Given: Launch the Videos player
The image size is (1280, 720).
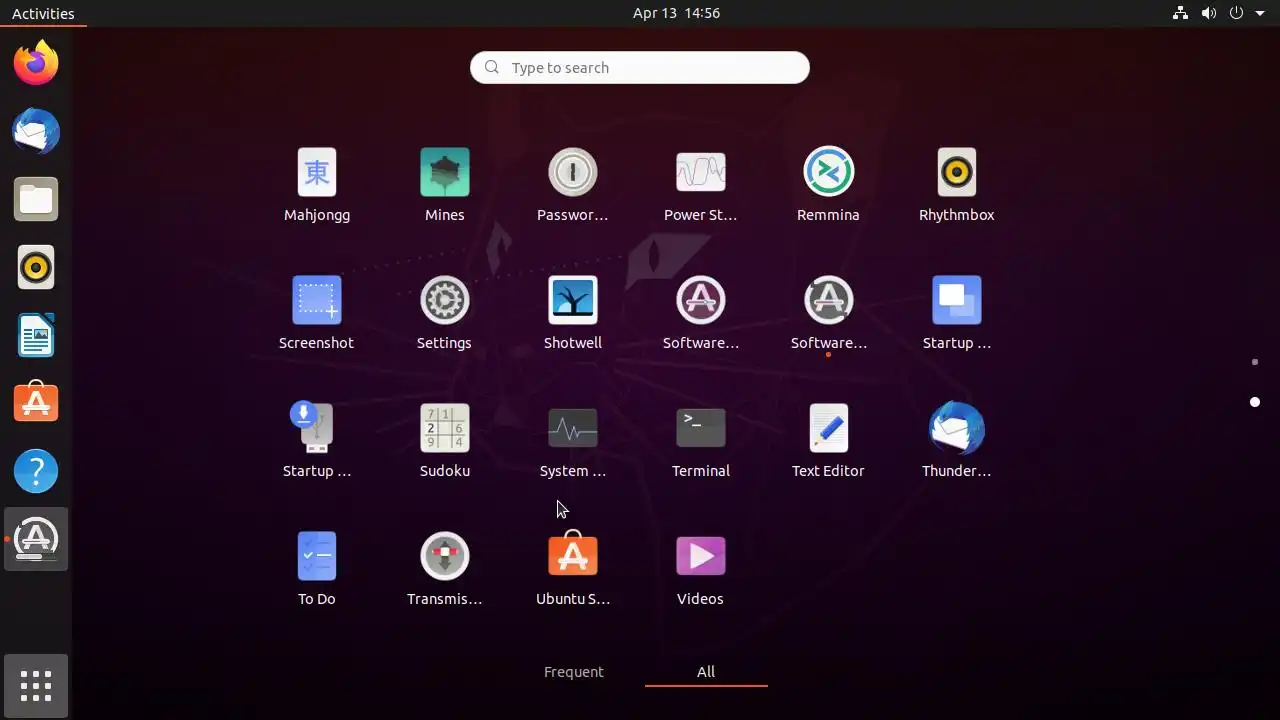Looking at the screenshot, I should click(x=701, y=569).
